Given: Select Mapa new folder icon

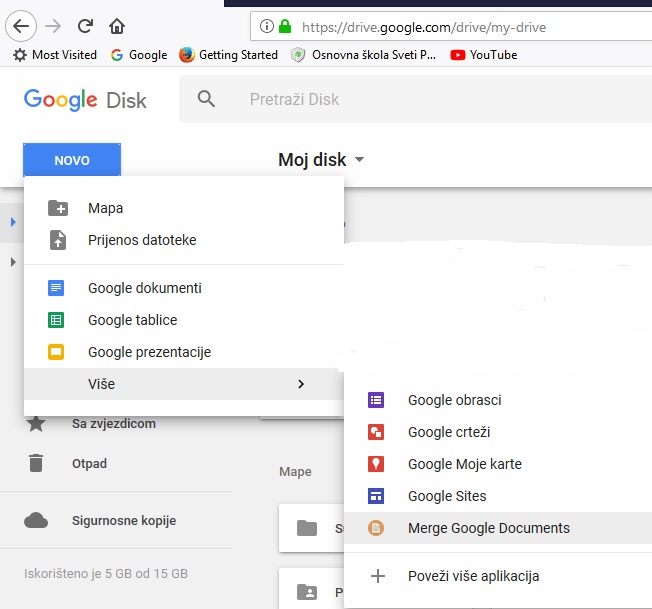Looking at the screenshot, I should click(58, 208).
